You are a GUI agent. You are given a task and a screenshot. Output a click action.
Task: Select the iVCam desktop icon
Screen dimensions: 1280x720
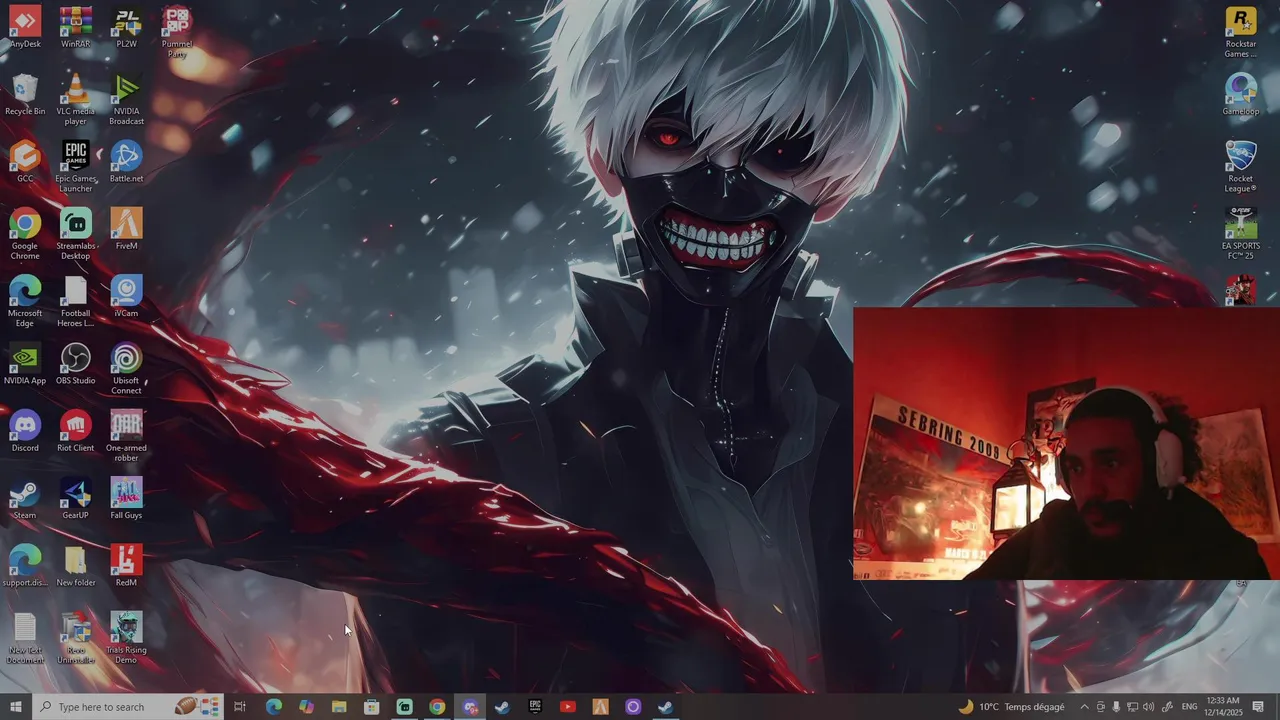pos(126,295)
